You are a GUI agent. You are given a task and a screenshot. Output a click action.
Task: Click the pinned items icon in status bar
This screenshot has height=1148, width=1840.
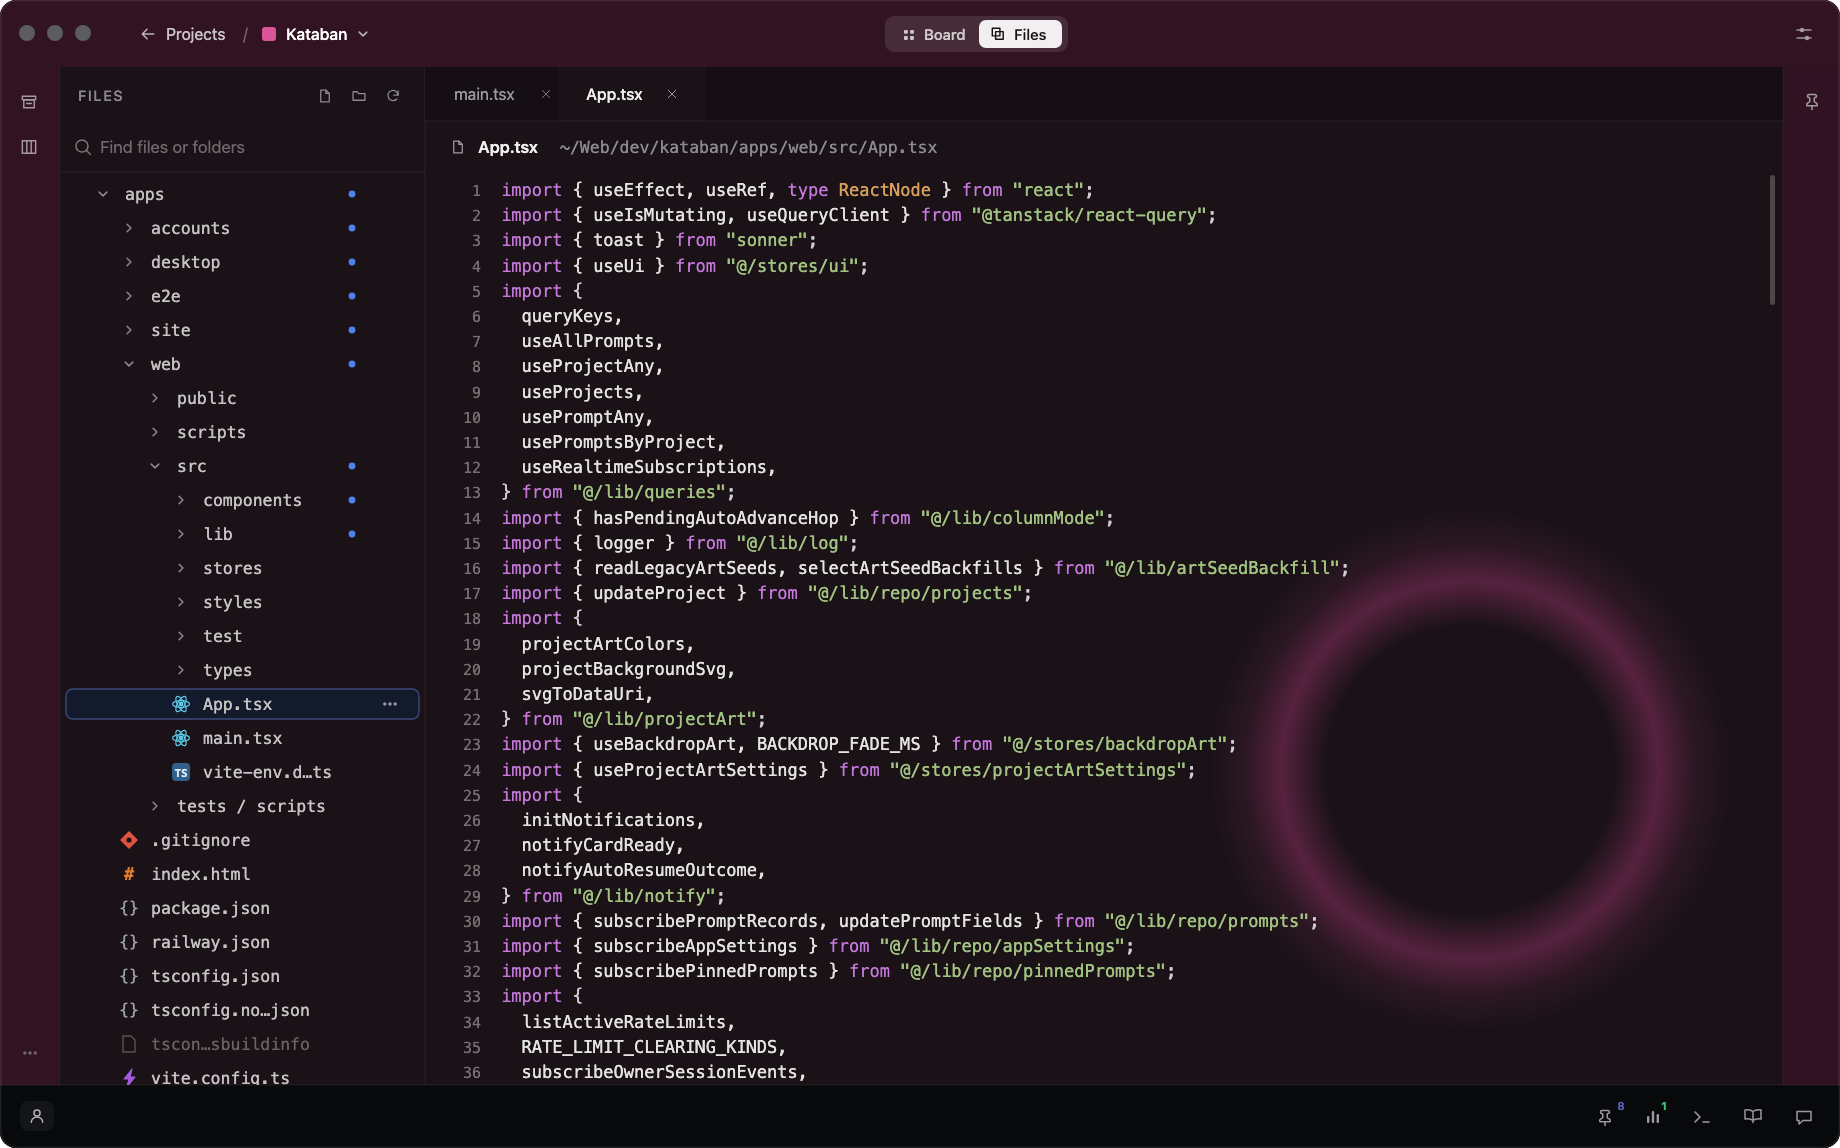tap(1605, 1117)
